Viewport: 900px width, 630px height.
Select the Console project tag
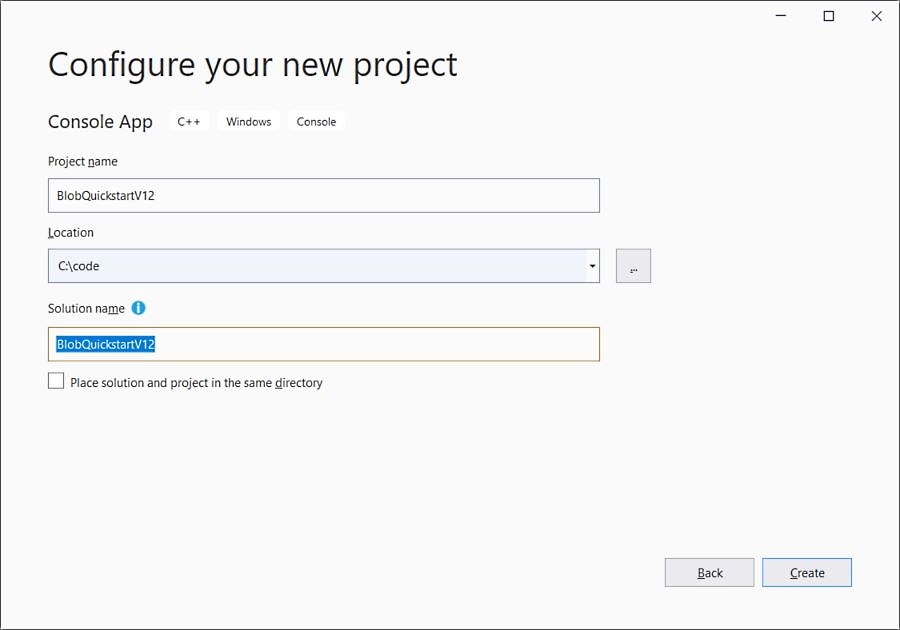(x=316, y=121)
